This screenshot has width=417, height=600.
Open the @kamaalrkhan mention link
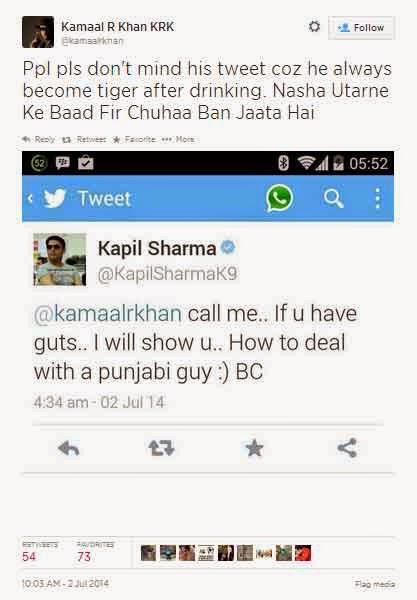(x=108, y=313)
